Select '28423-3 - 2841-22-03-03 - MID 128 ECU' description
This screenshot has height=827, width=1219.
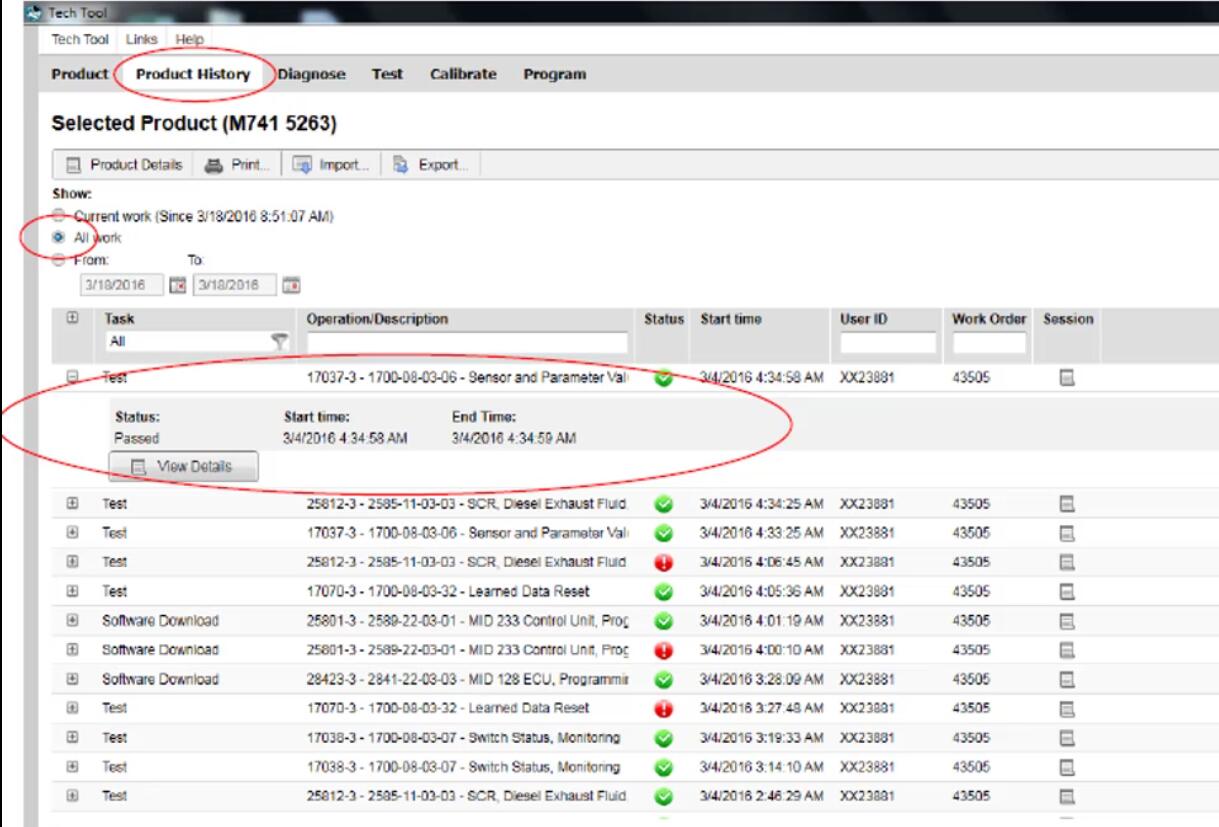point(467,679)
